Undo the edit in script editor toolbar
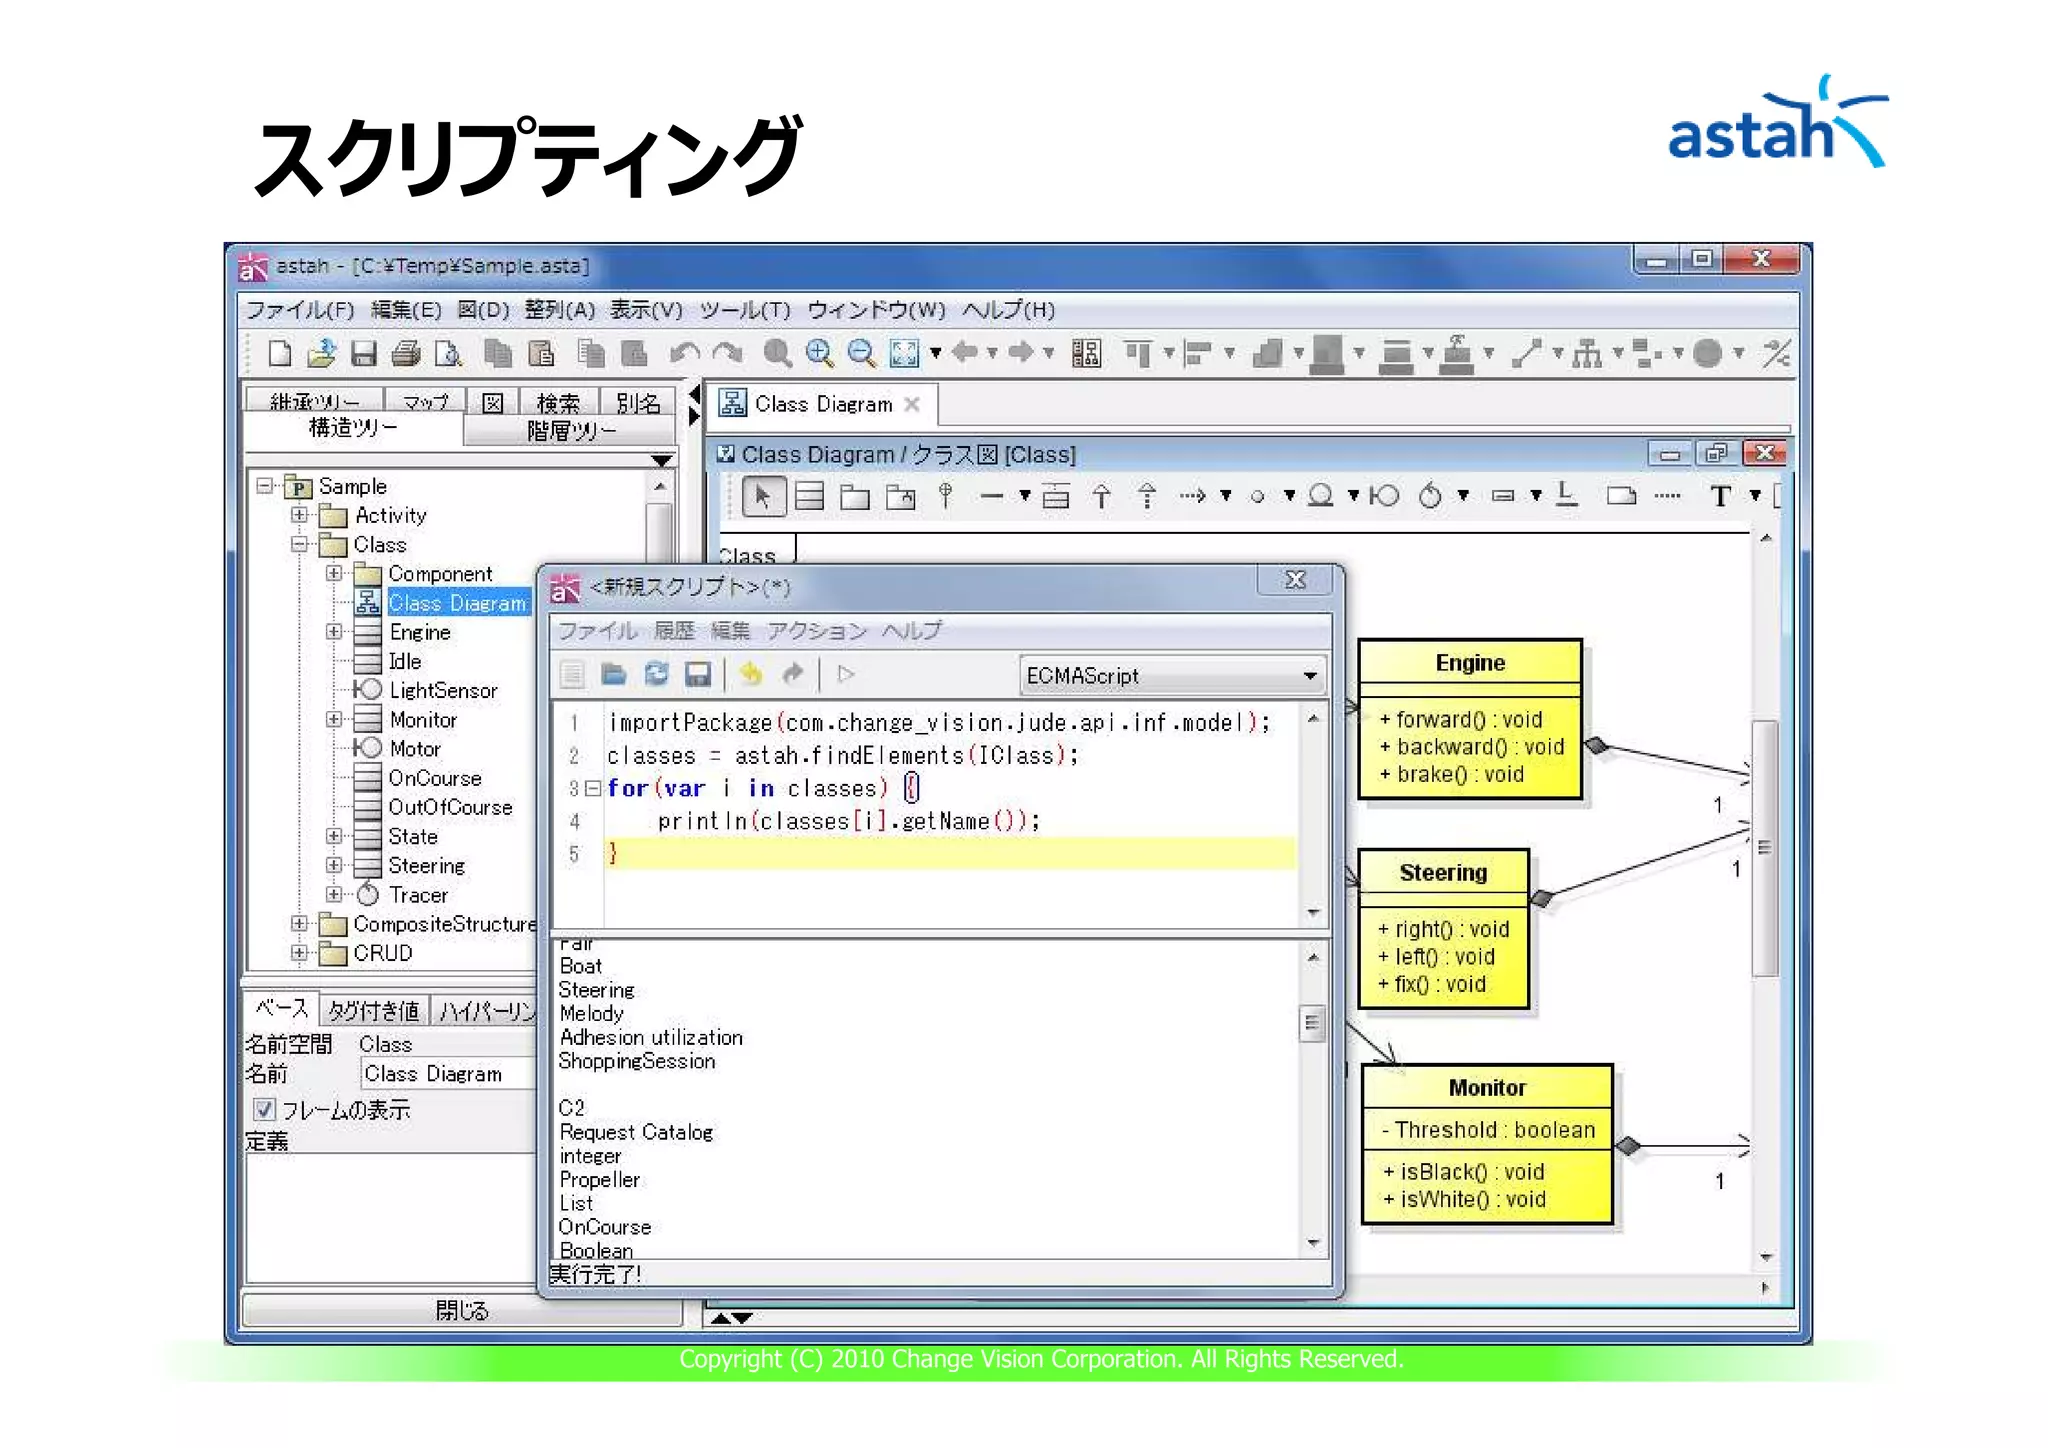Screen dimensions: 2048x1448 751,675
